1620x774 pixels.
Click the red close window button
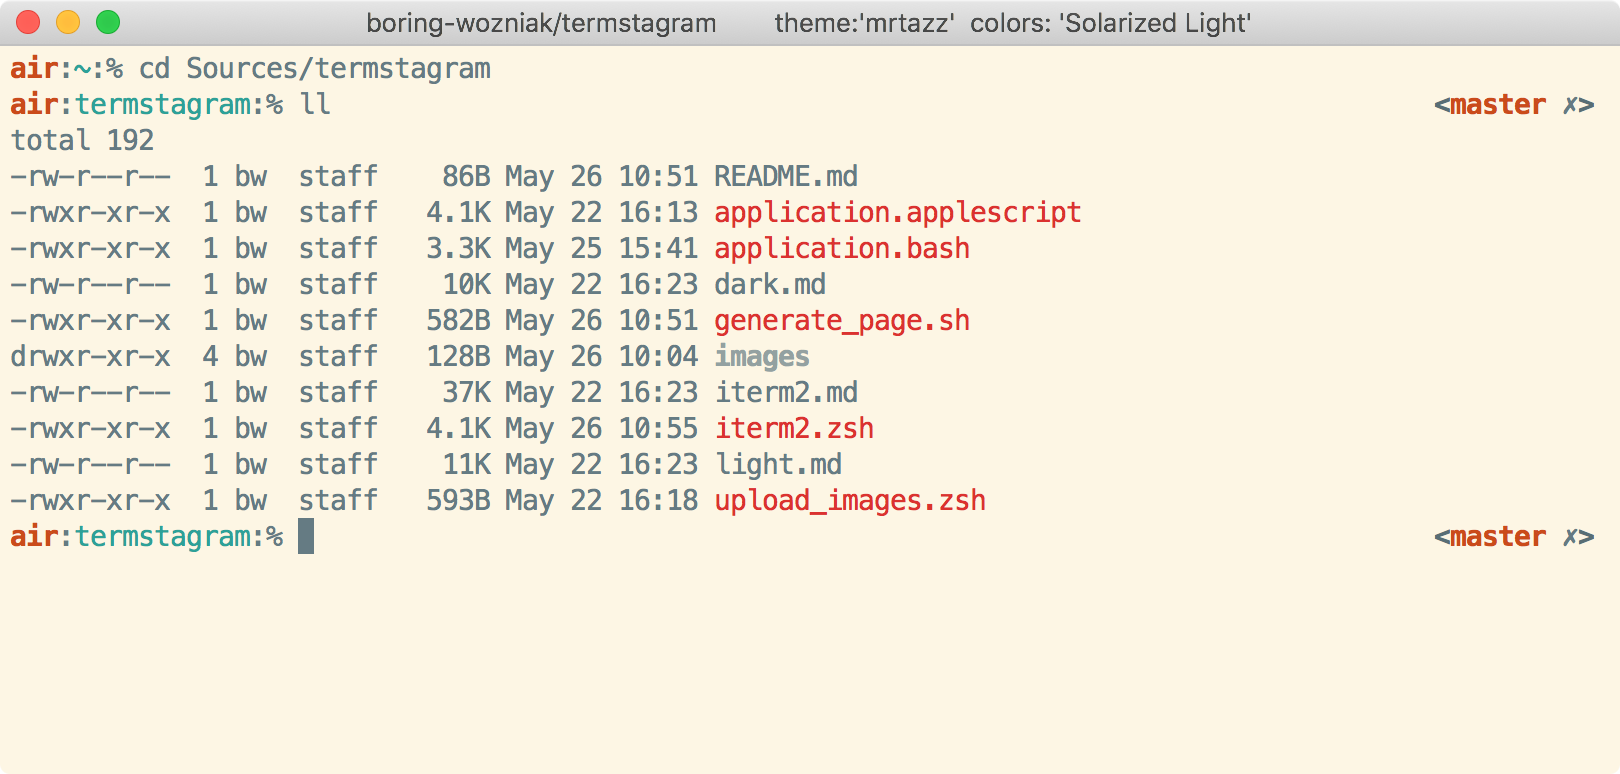[28, 22]
